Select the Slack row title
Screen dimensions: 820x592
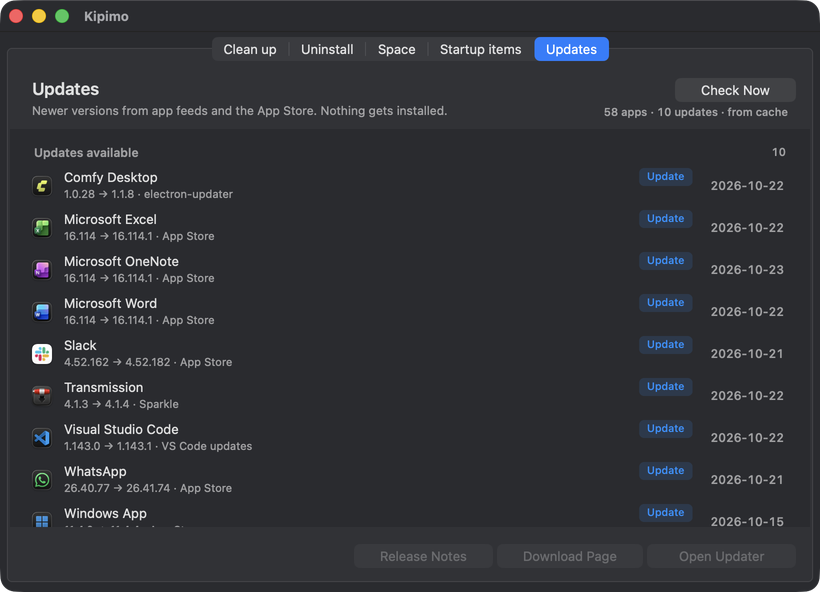(x=80, y=346)
